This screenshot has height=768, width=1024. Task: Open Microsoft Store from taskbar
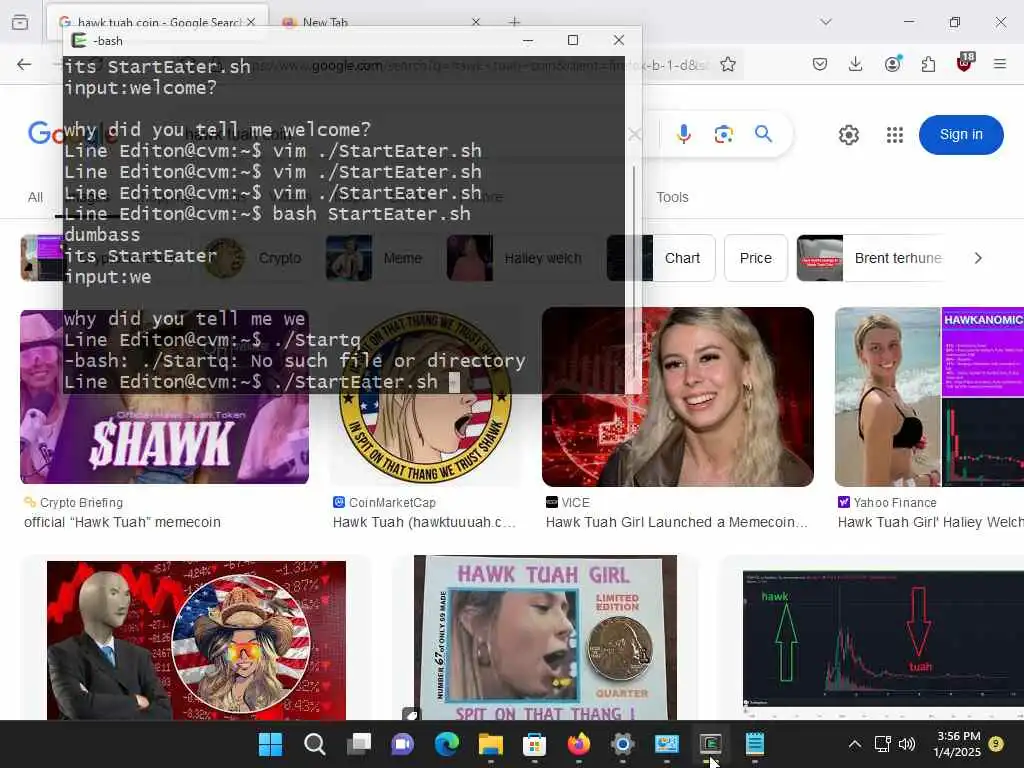tap(534, 744)
